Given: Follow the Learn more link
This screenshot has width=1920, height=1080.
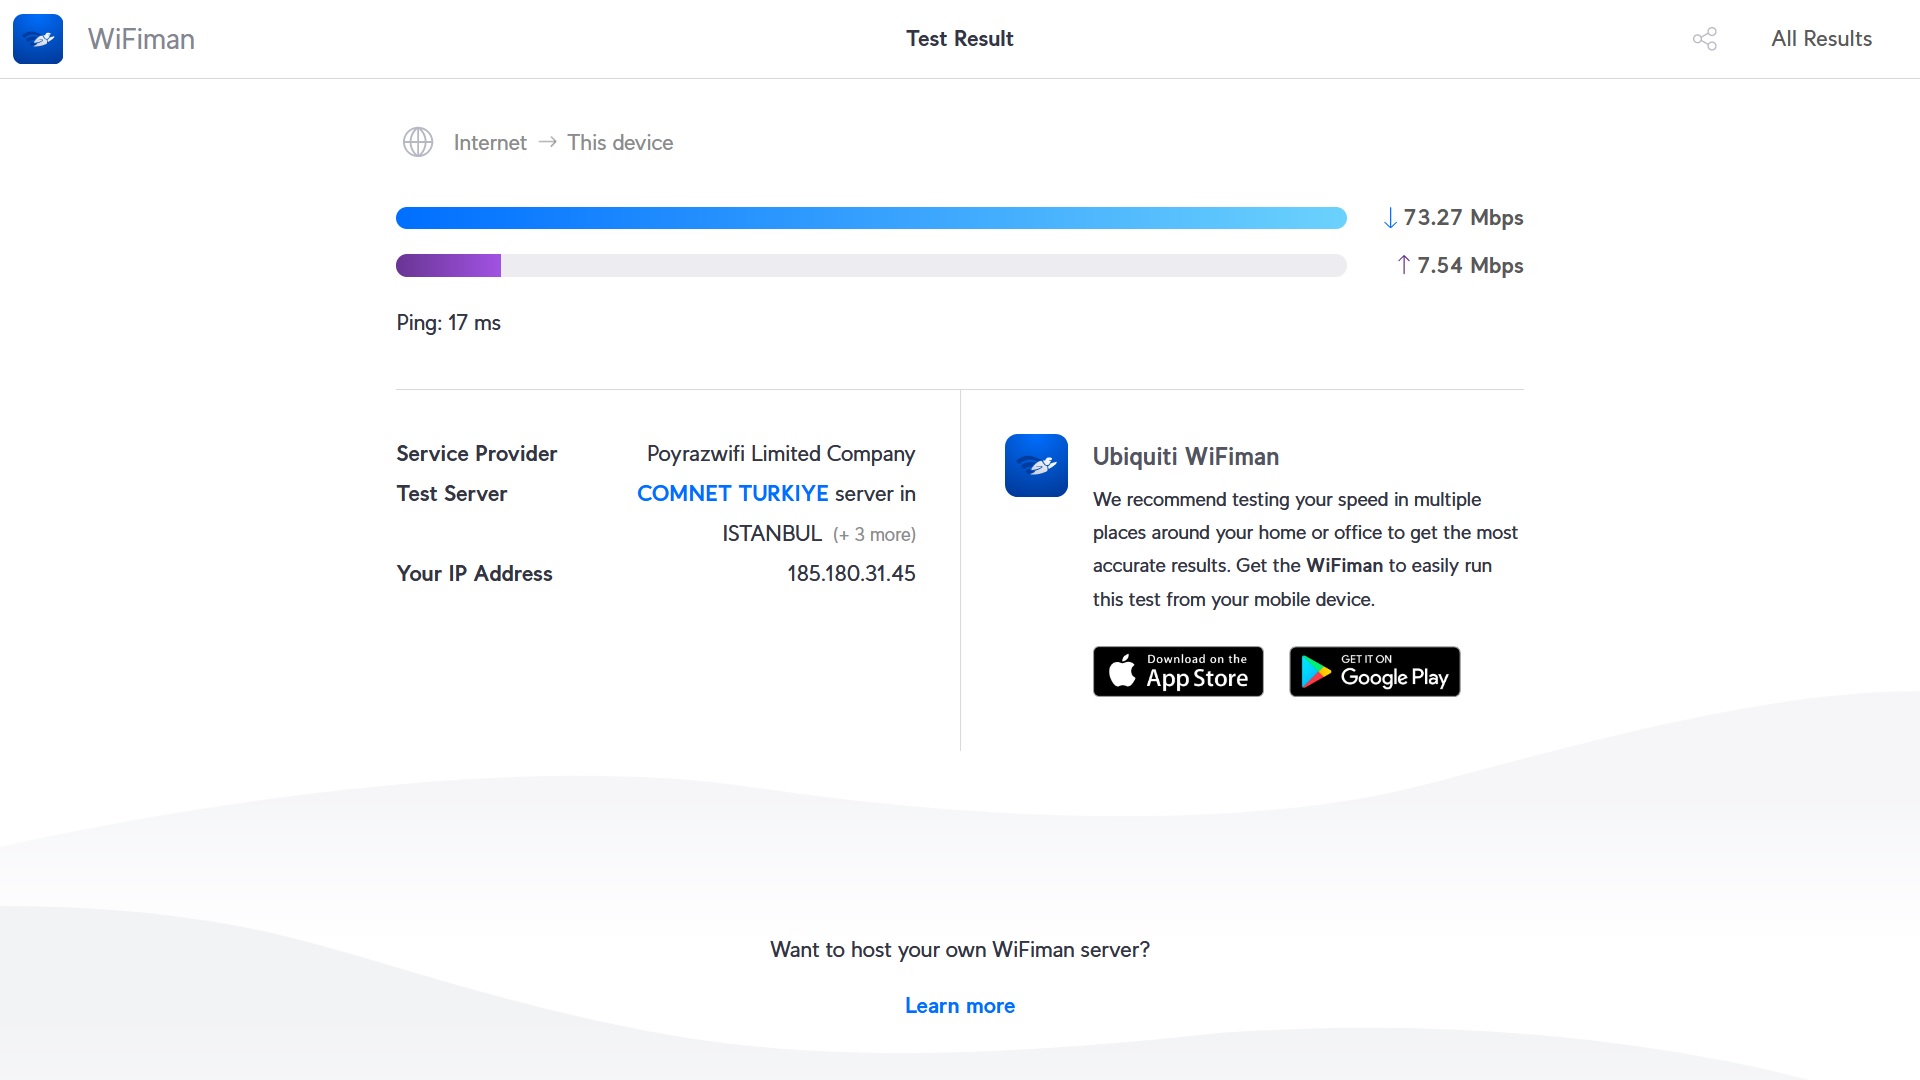Looking at the screenshot, I should tap(959, 1005).
